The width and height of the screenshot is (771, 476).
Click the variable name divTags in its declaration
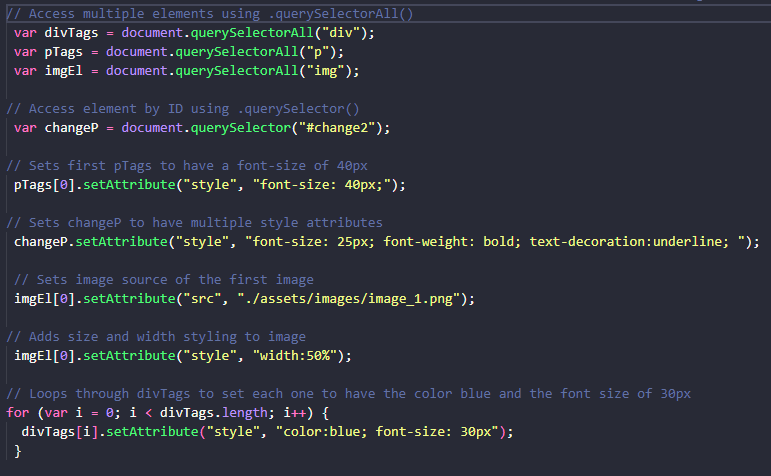71,33
